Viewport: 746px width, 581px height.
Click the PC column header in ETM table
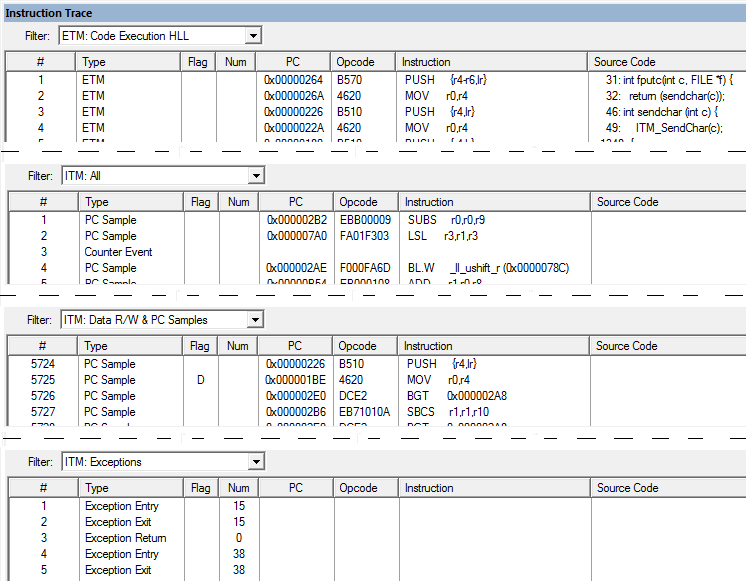[293, 62]
